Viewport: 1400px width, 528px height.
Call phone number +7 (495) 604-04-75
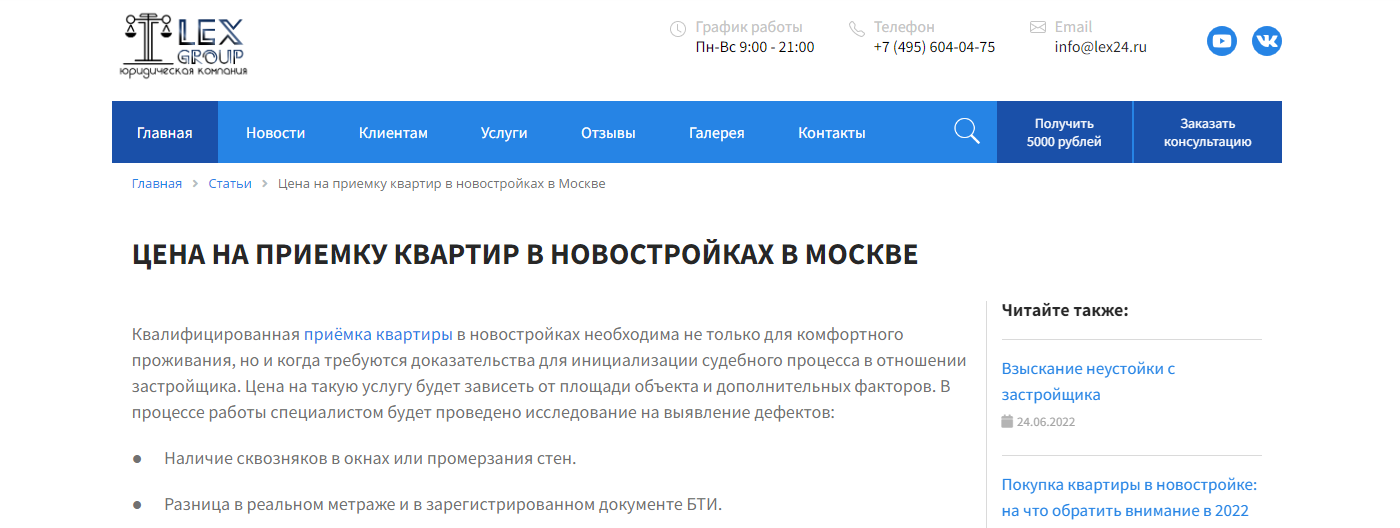tap(934, 47)
